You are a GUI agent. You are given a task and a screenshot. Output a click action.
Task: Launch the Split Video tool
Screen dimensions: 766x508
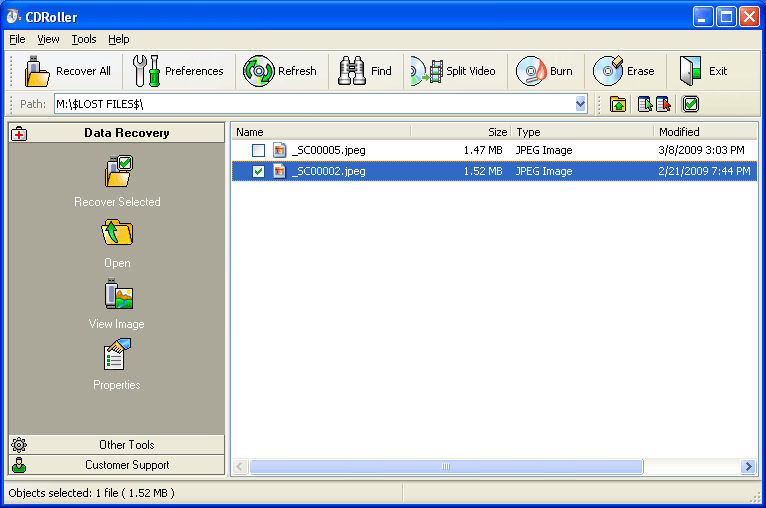click(x=427, y=71)
